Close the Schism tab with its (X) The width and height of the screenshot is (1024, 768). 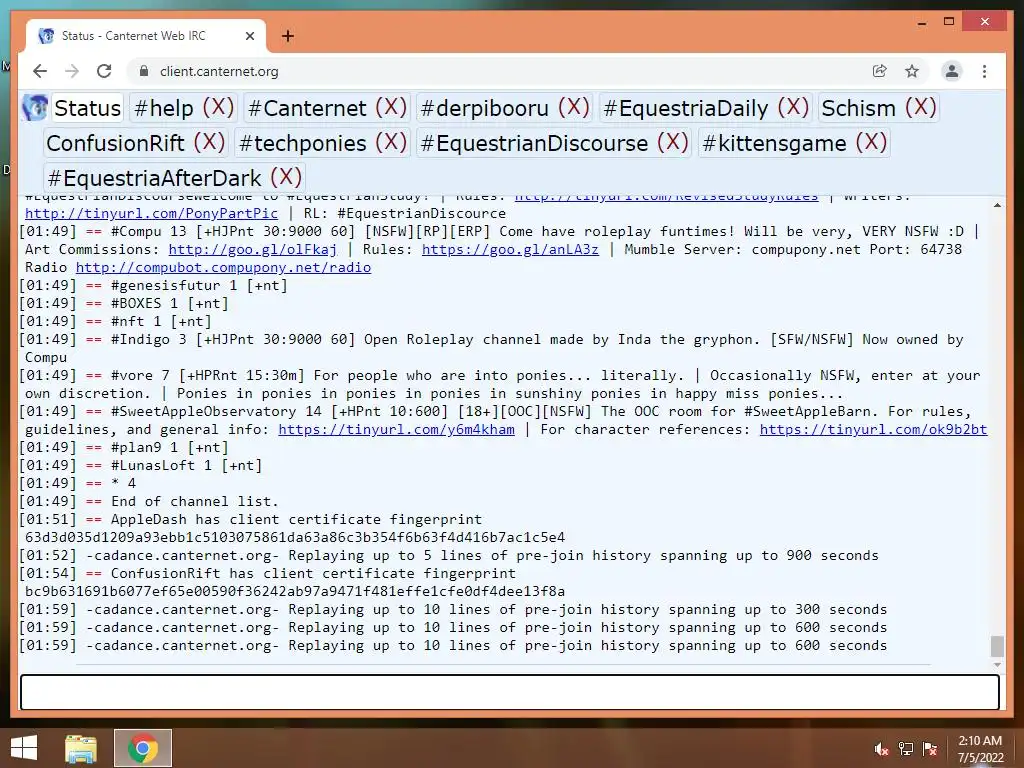click(920, 107)
